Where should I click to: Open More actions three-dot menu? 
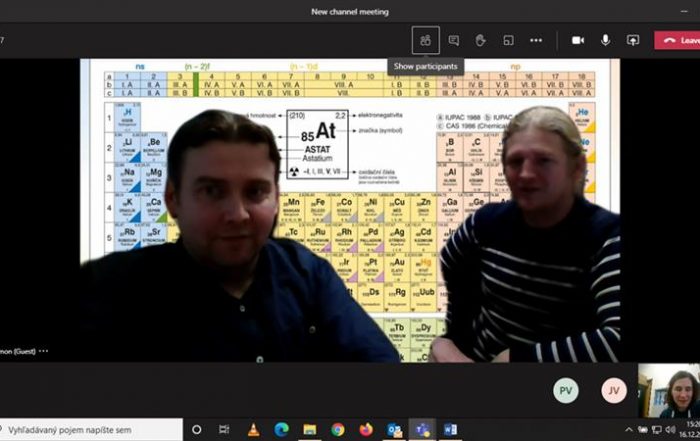pyautogui.click(x=536, y=41)
